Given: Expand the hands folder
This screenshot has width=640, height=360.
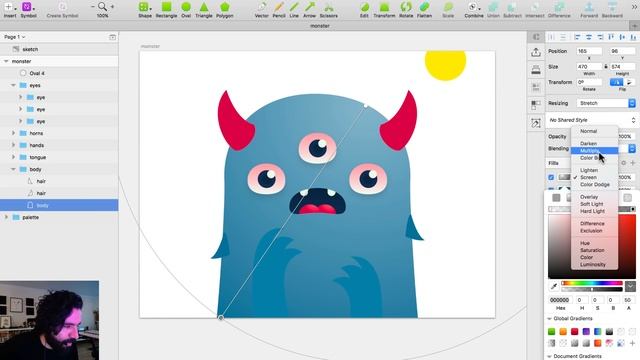Looking at the screenshot, I should (x=13, y=145).
